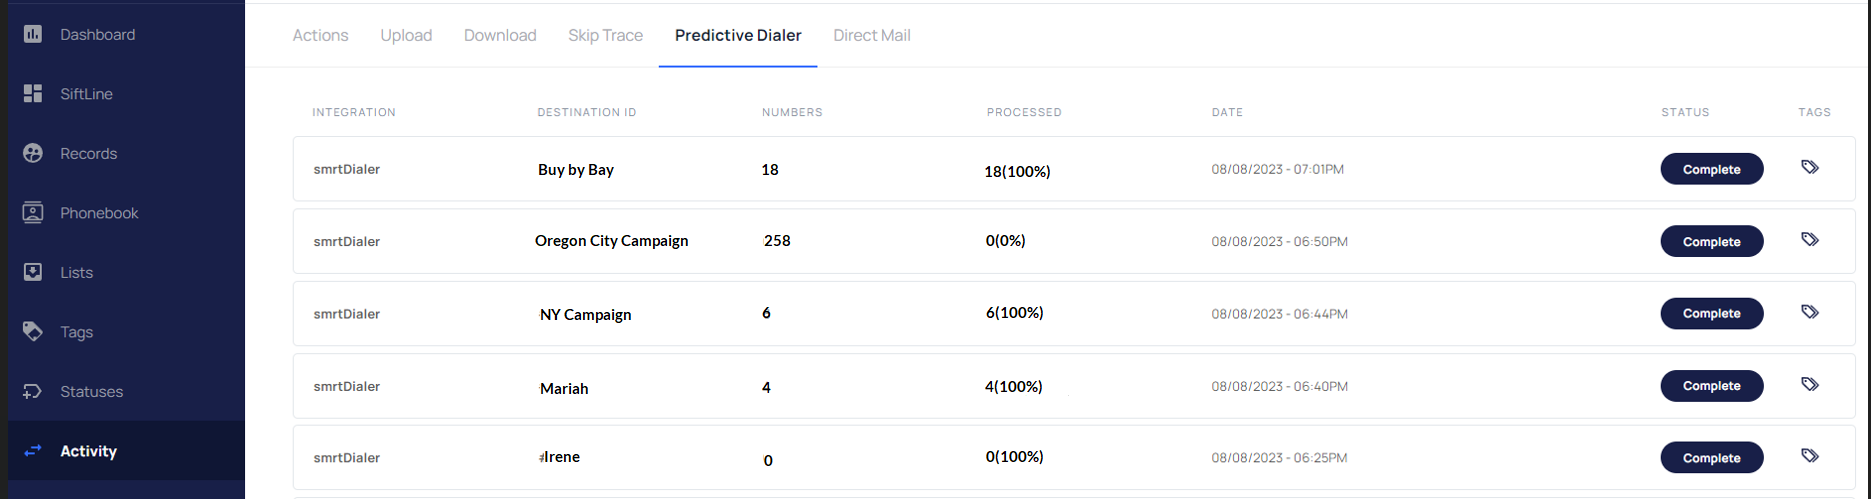Click the Tags icon in sidebar
This screenshot has height=499, width=1871.
pos(33,331)
